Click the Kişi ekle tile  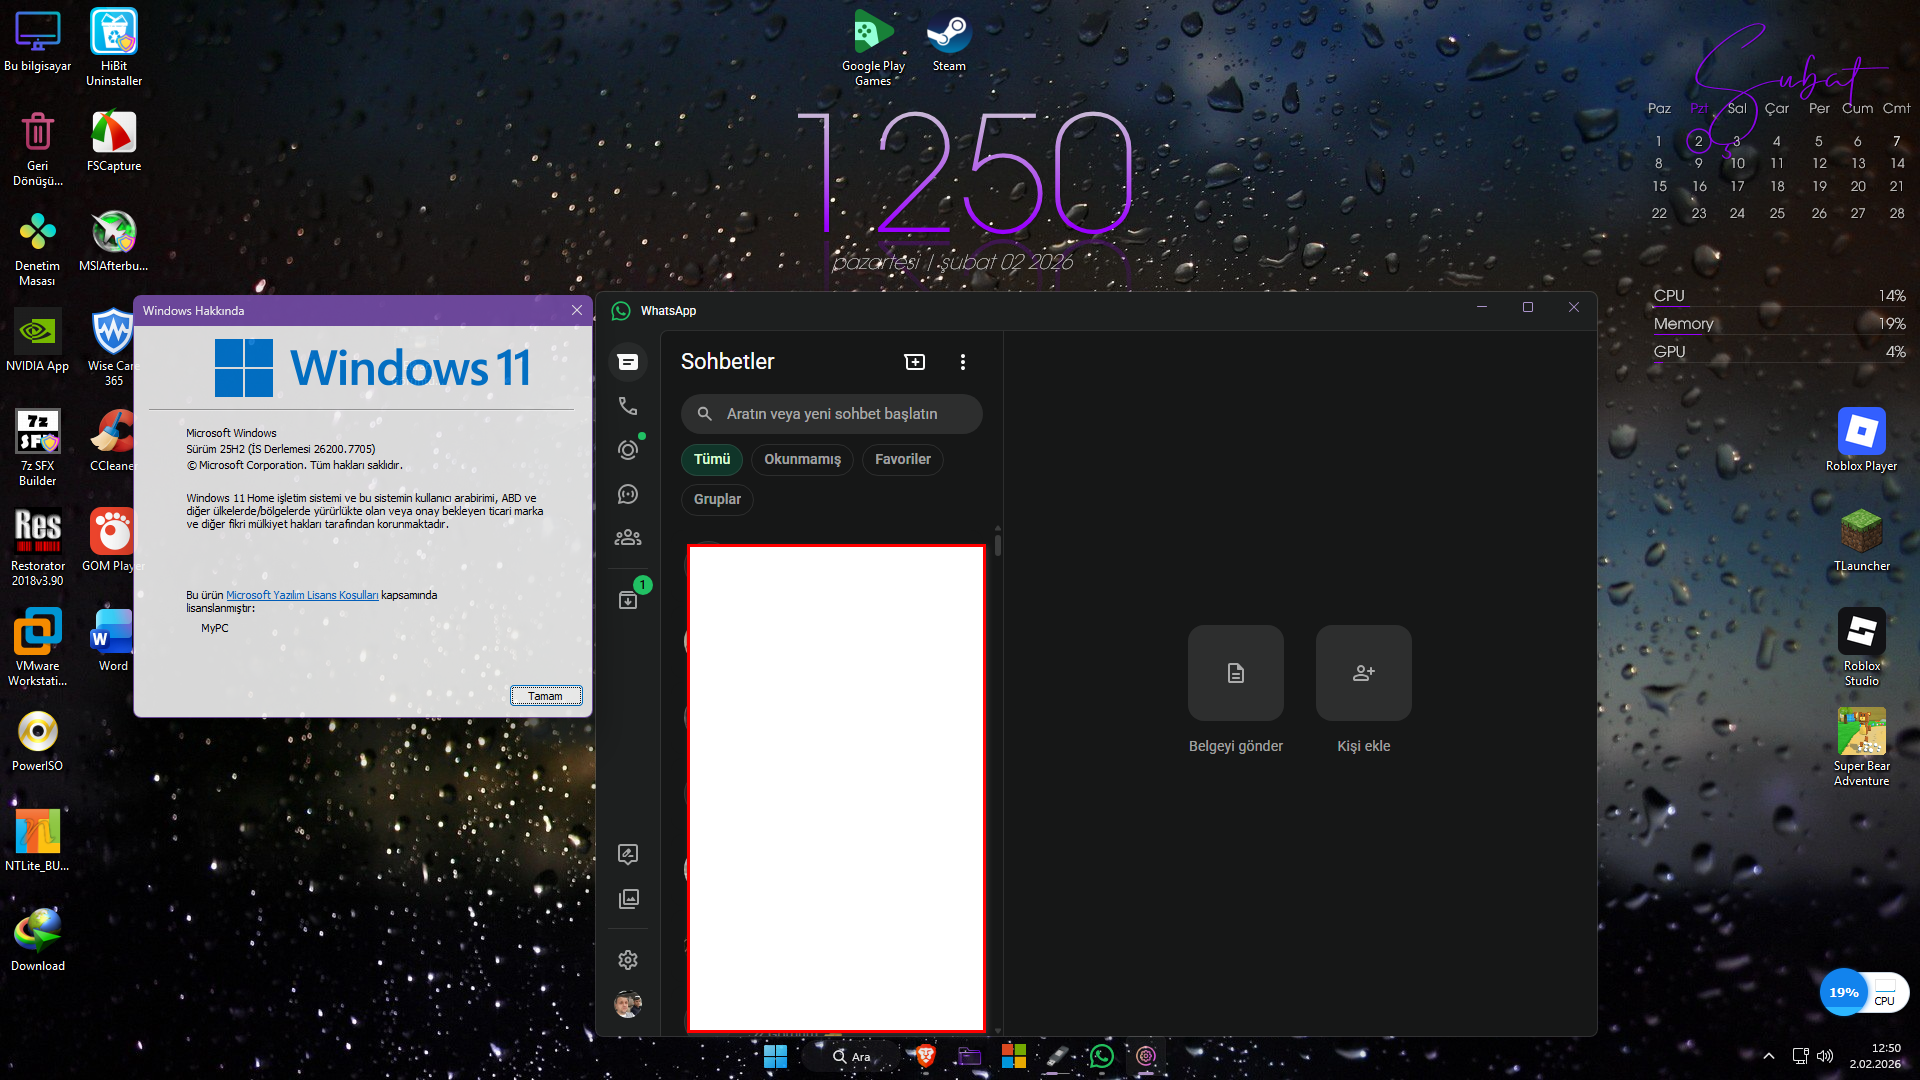click(x=1364, y=673)
